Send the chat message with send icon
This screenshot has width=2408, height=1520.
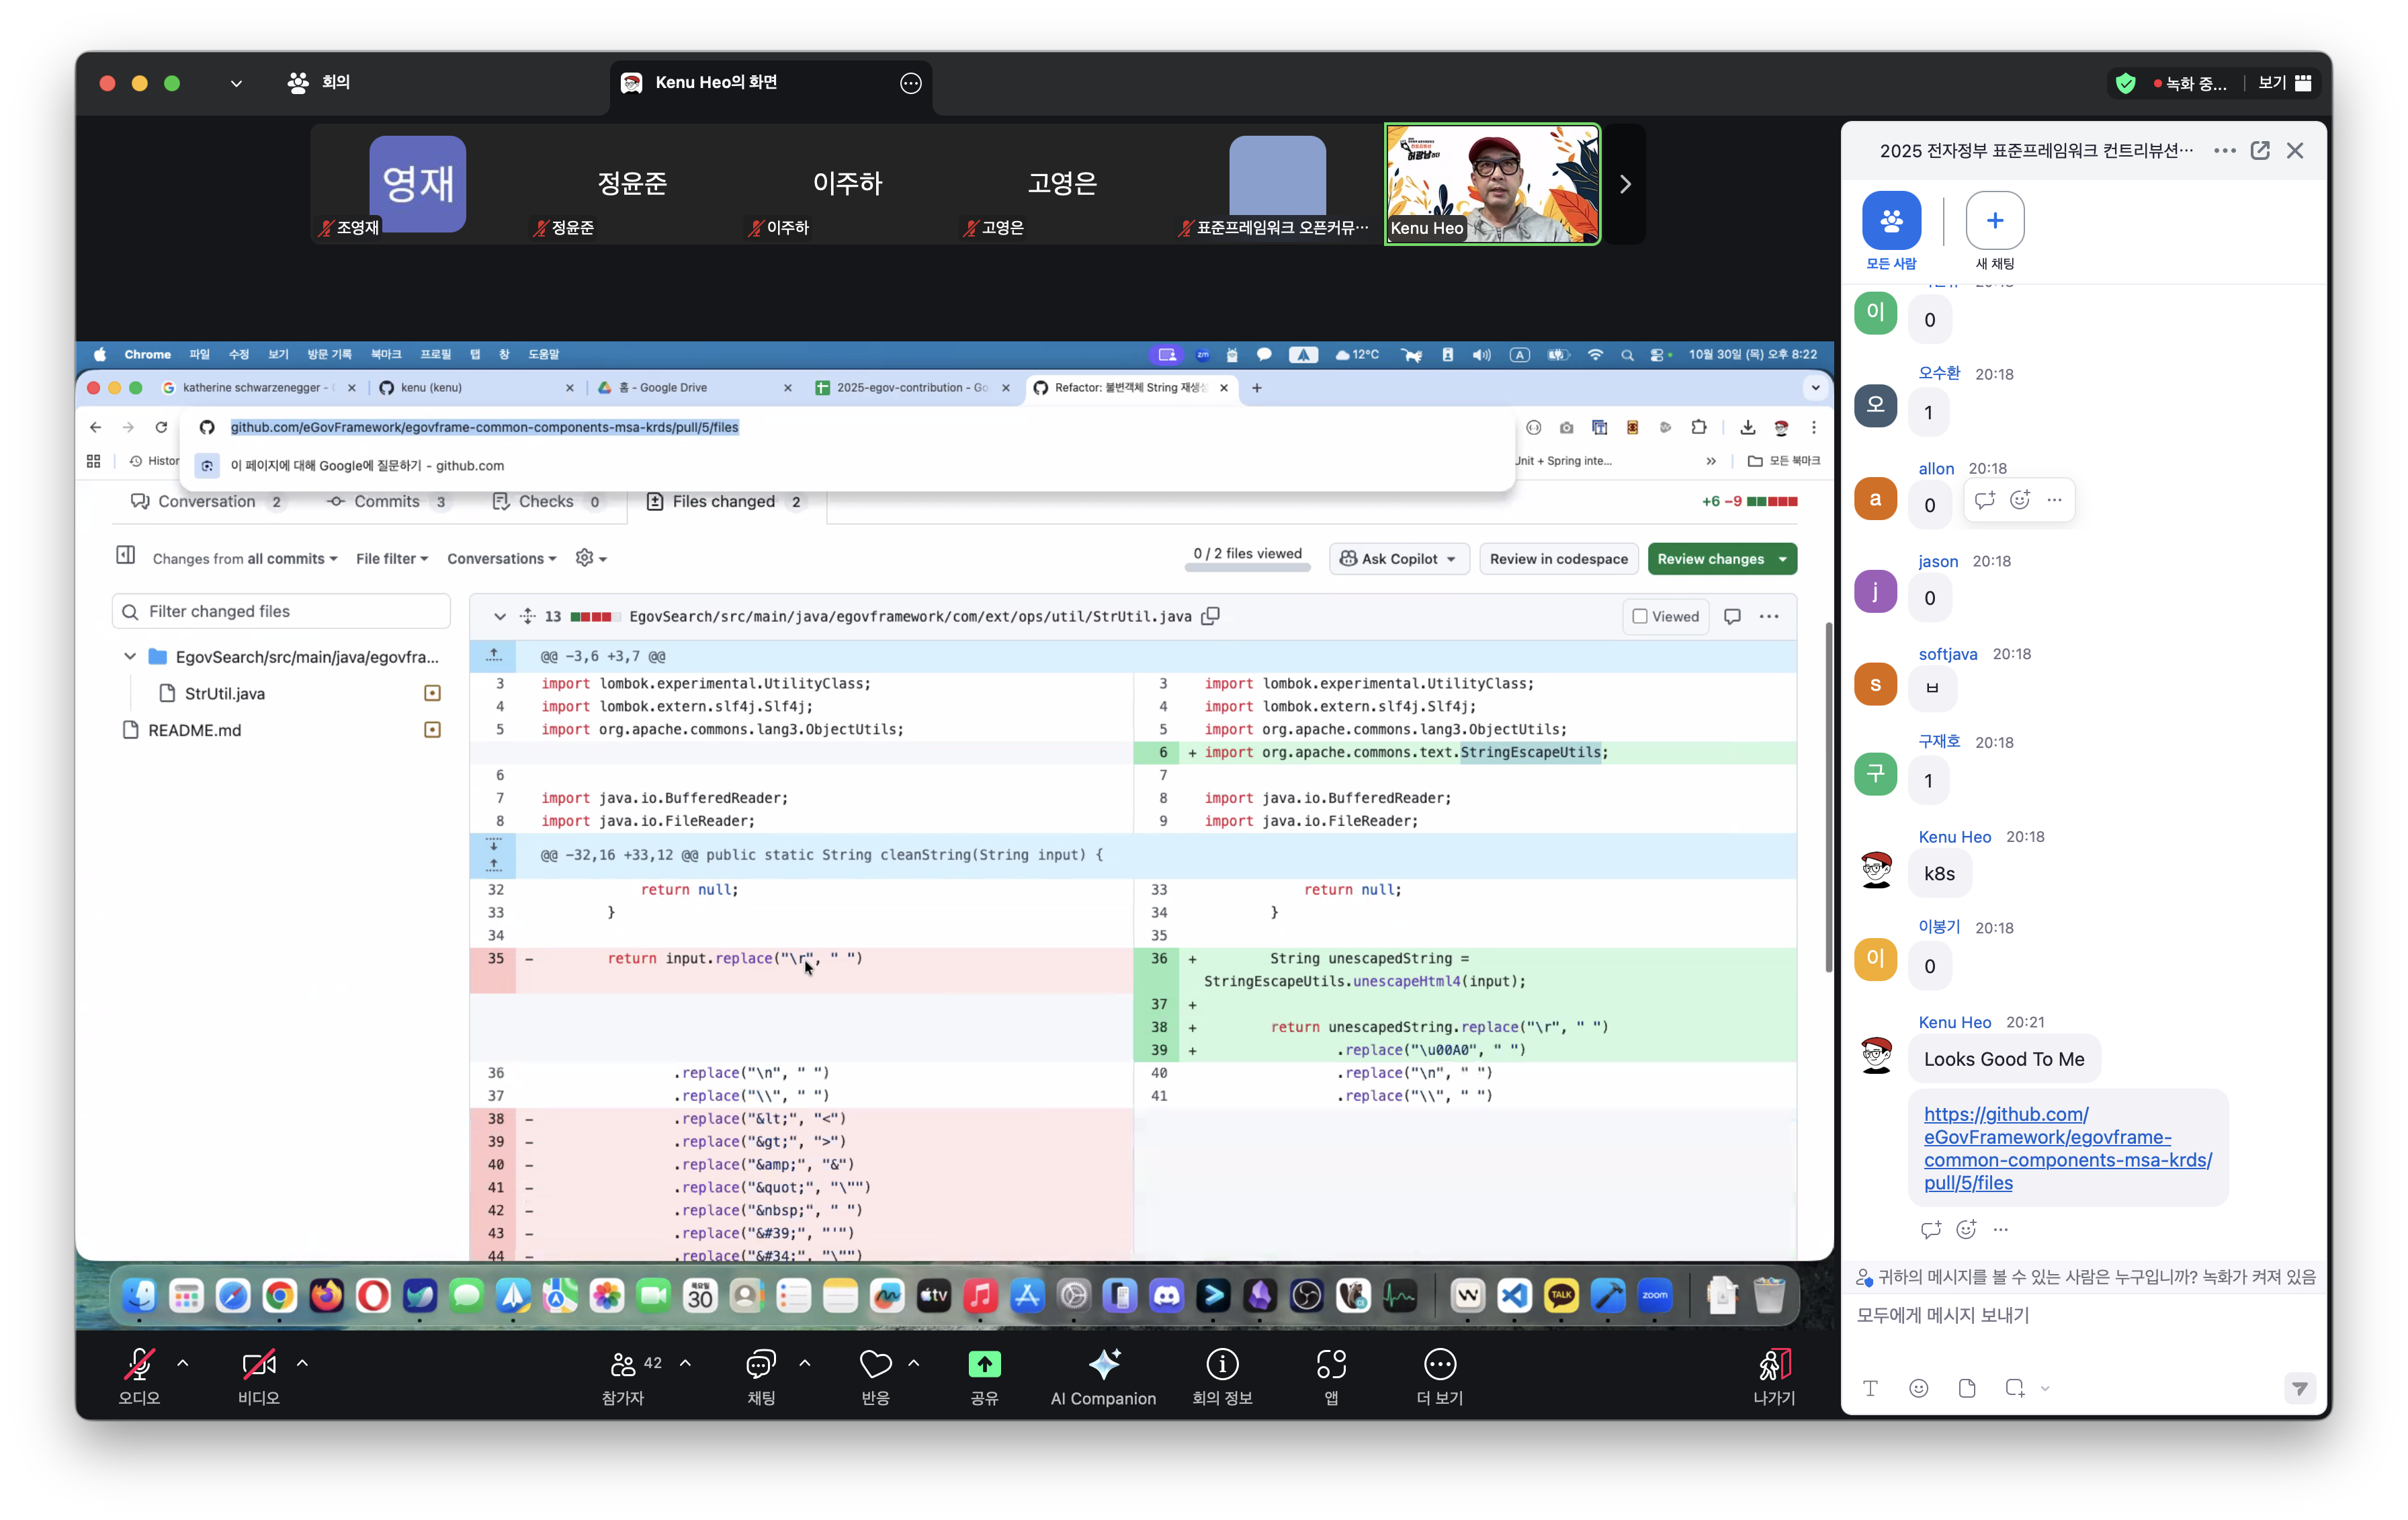tap(2300, 1388)
